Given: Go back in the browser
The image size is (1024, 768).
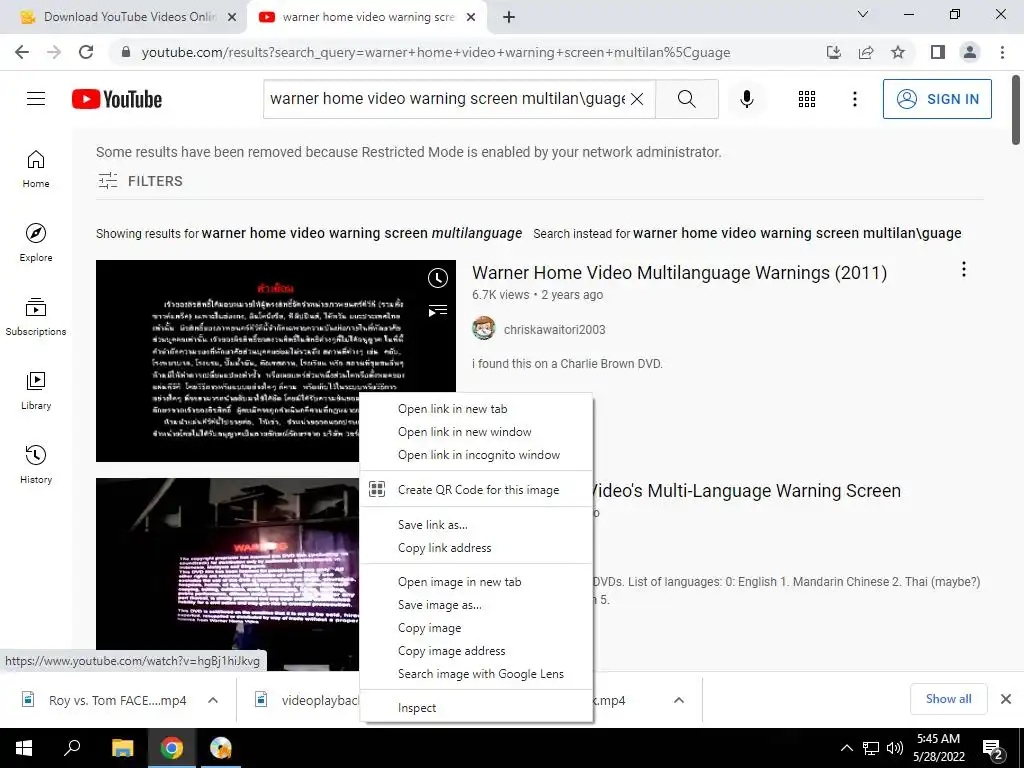Looking at the screenshot, I should tap(22, 52).
